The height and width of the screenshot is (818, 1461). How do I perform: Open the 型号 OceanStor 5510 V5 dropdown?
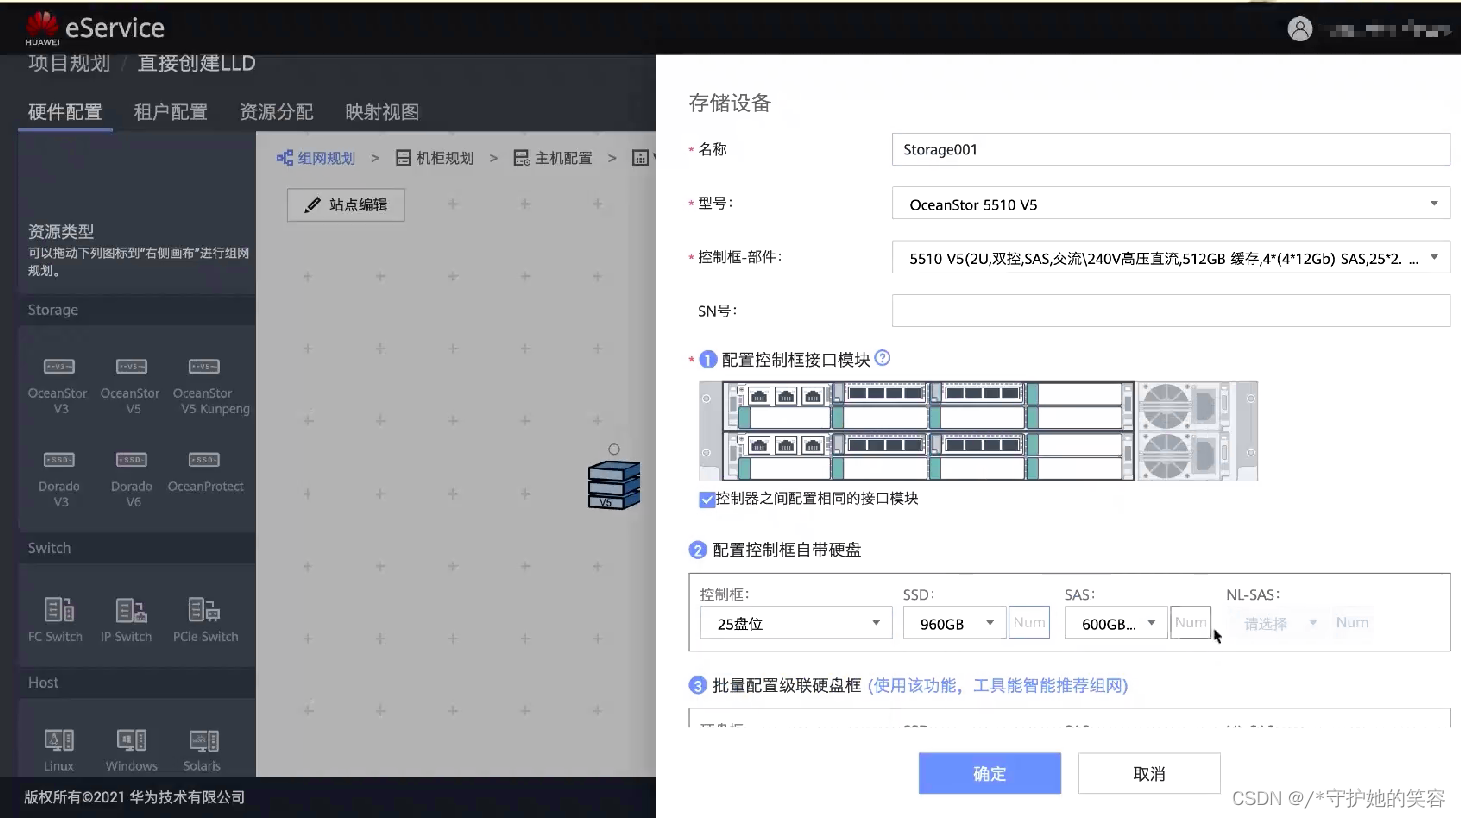[x=1171, y=204]
